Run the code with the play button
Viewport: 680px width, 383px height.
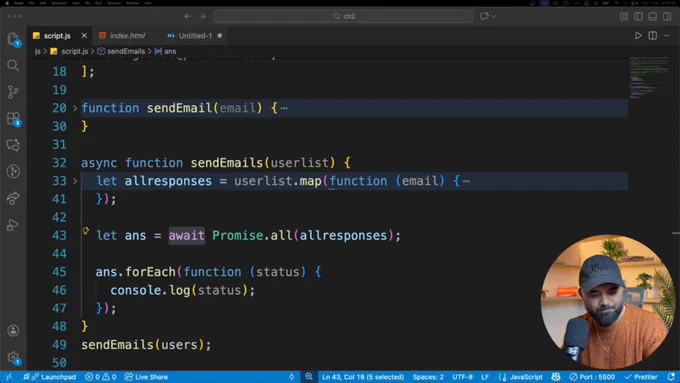(638, 36)
